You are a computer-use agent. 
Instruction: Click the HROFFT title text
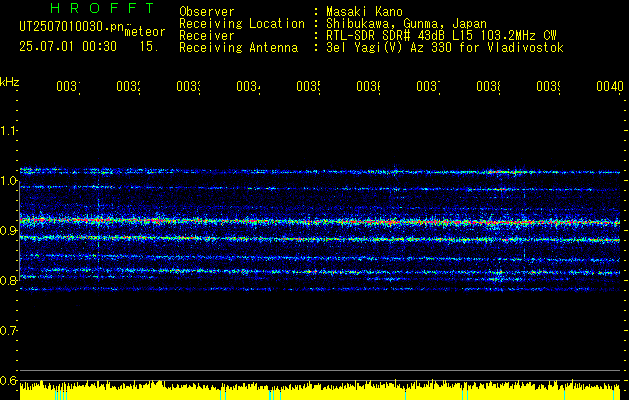coord(102,8)
